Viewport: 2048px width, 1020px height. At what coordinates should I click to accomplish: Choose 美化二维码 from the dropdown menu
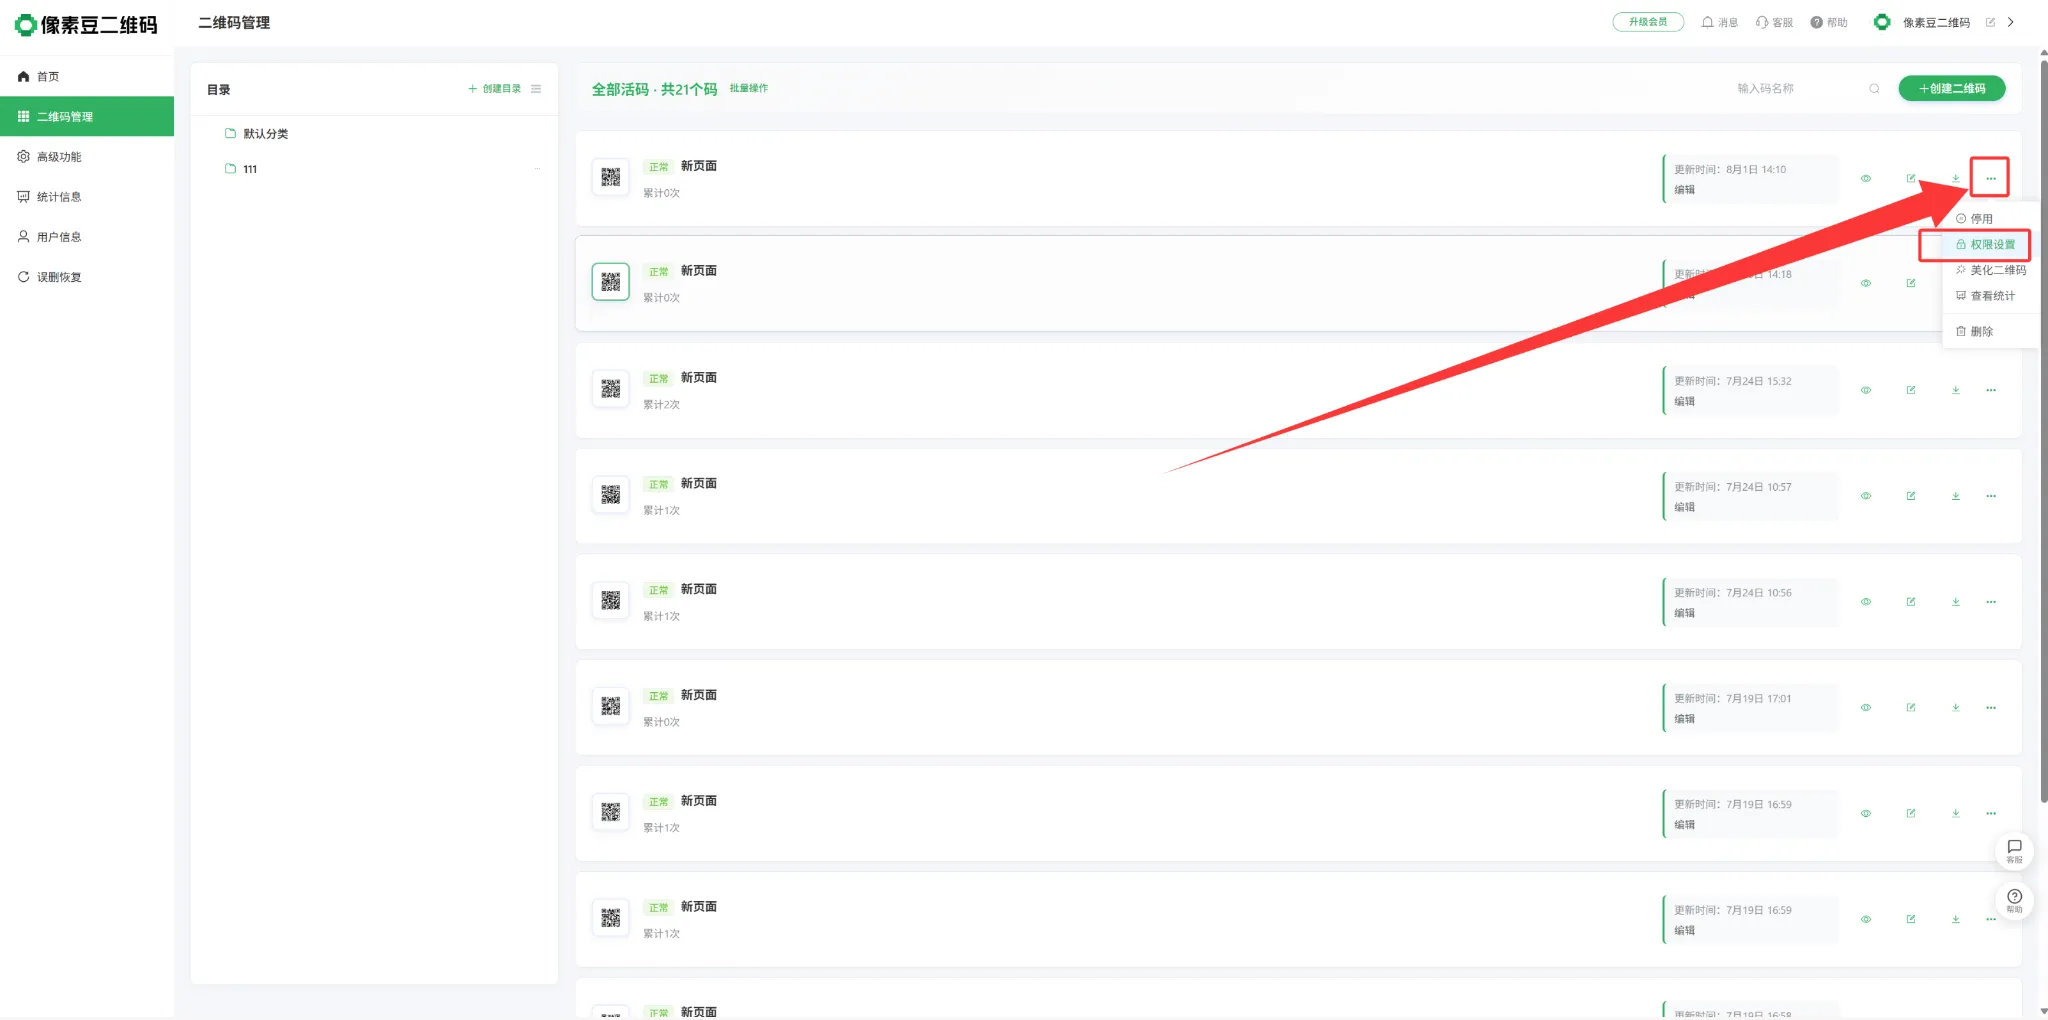point(1991,270)
